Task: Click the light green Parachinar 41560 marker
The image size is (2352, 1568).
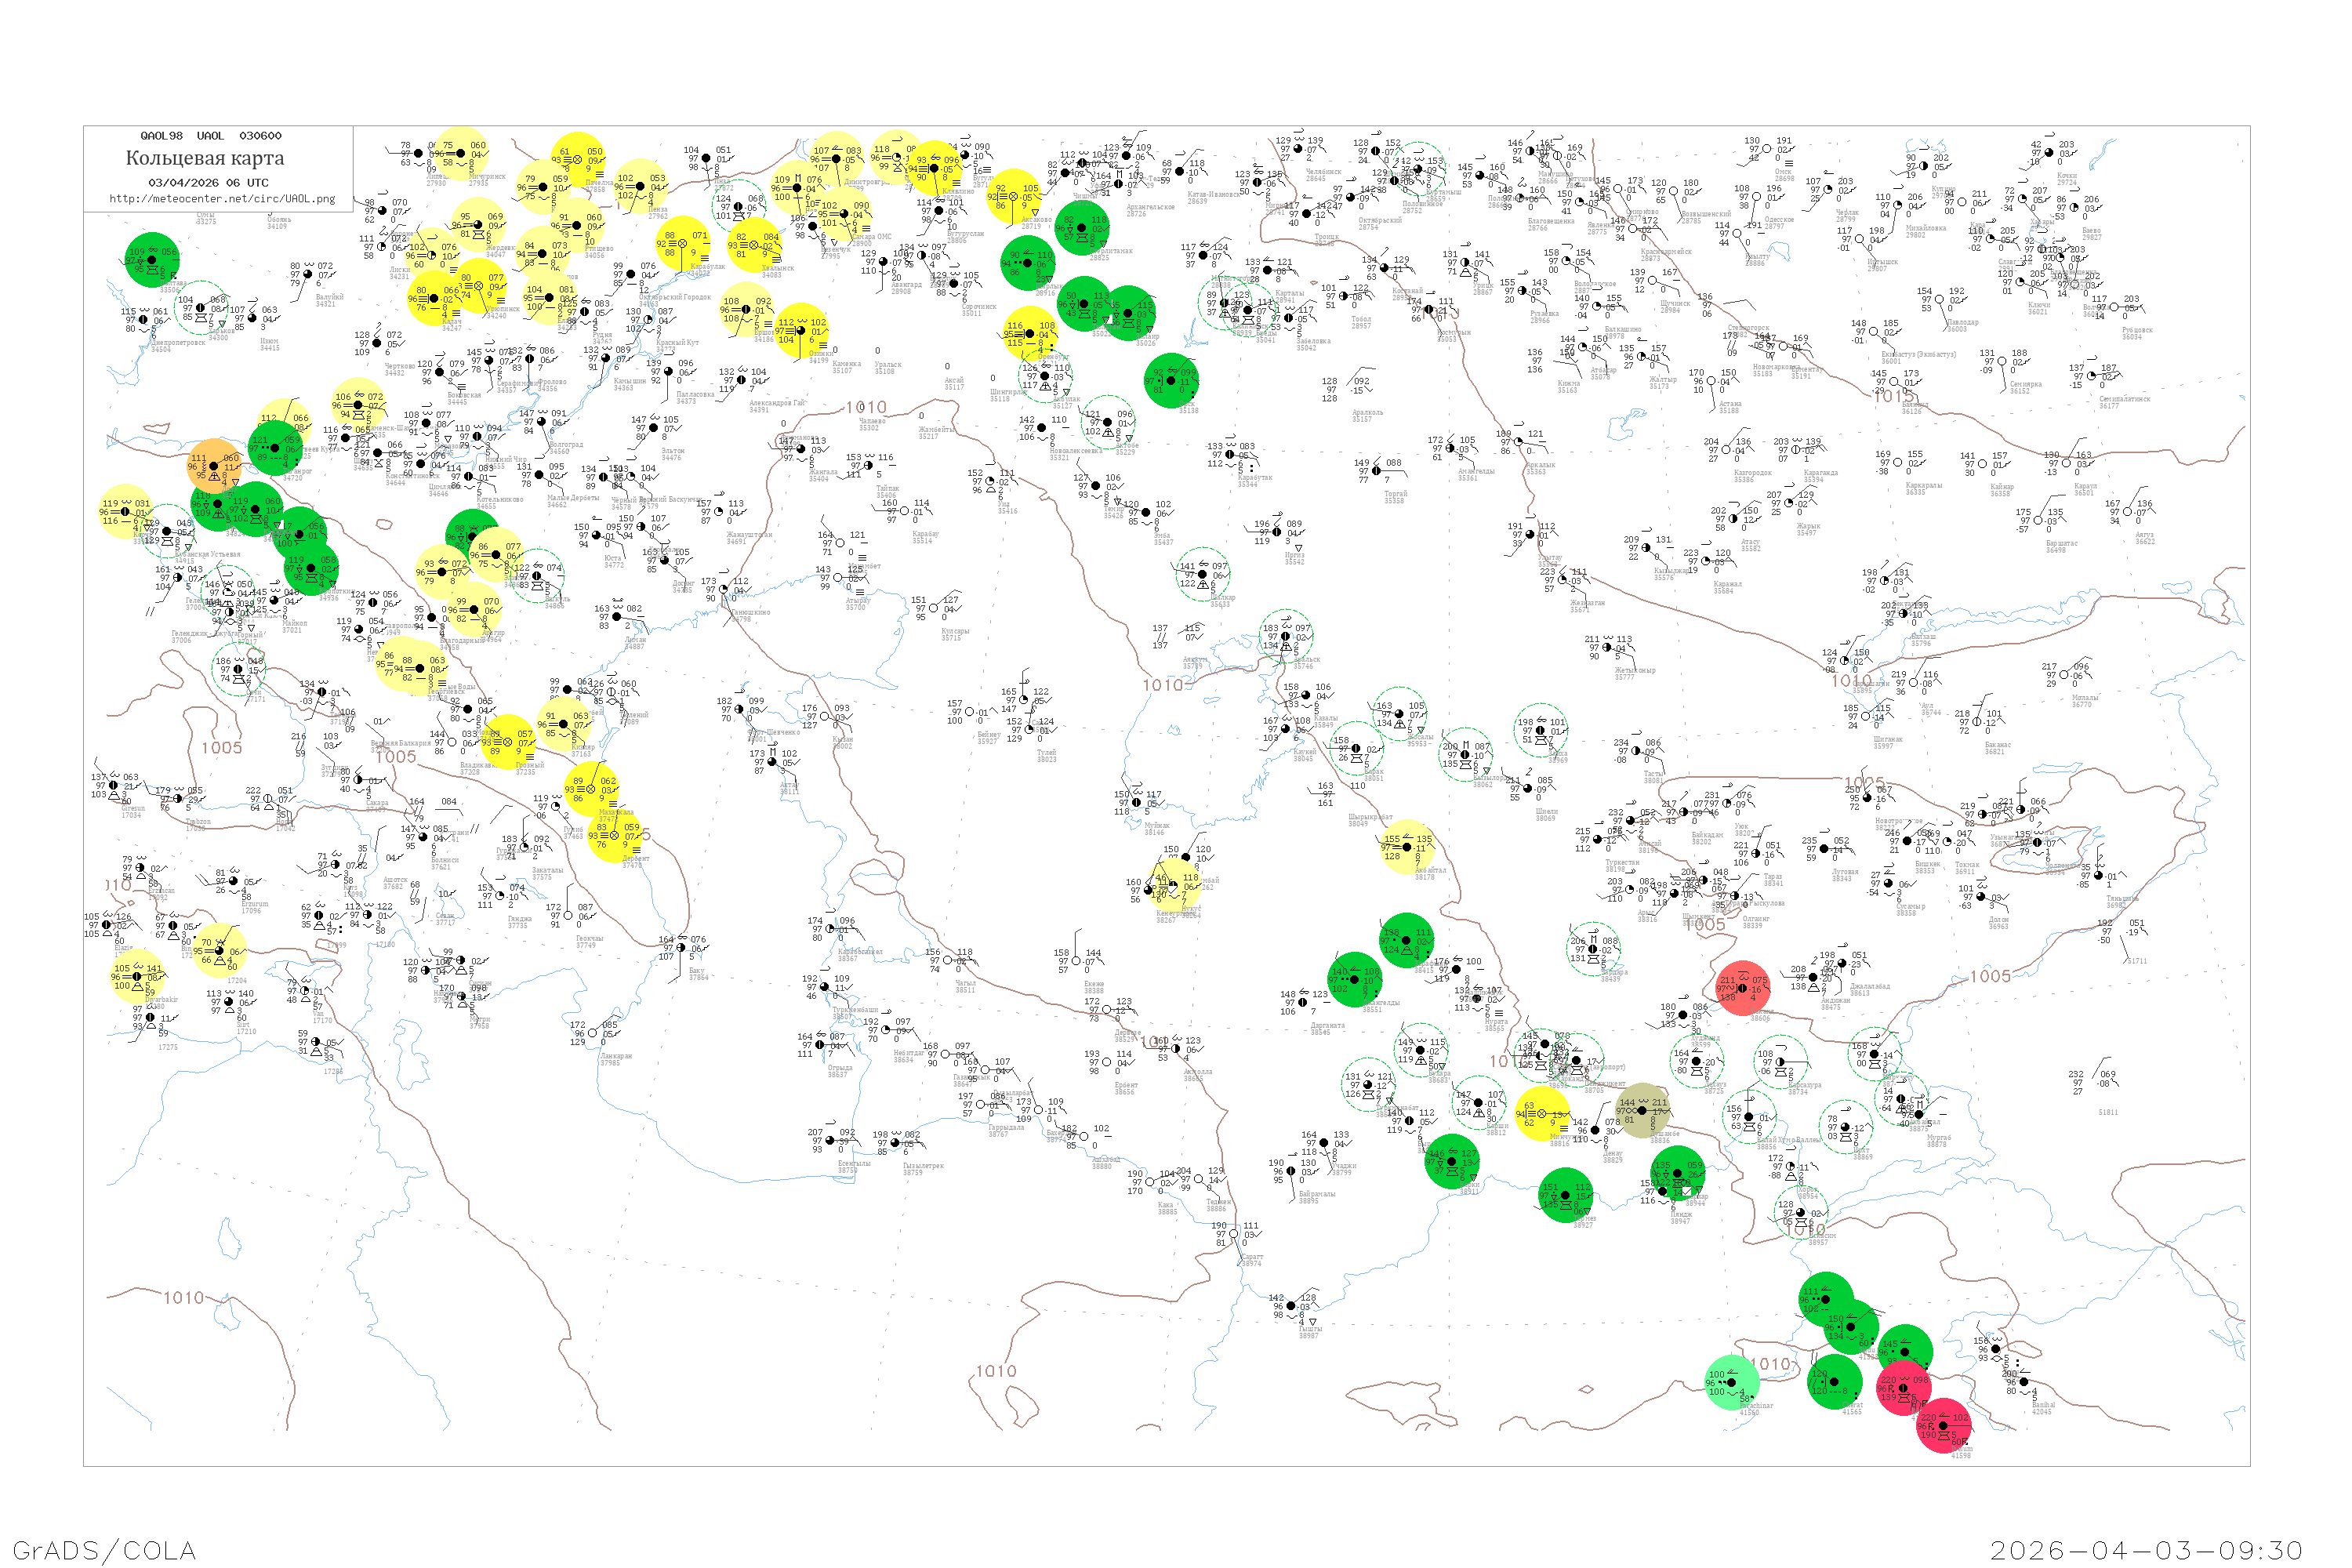Action: [1731, 1383]
